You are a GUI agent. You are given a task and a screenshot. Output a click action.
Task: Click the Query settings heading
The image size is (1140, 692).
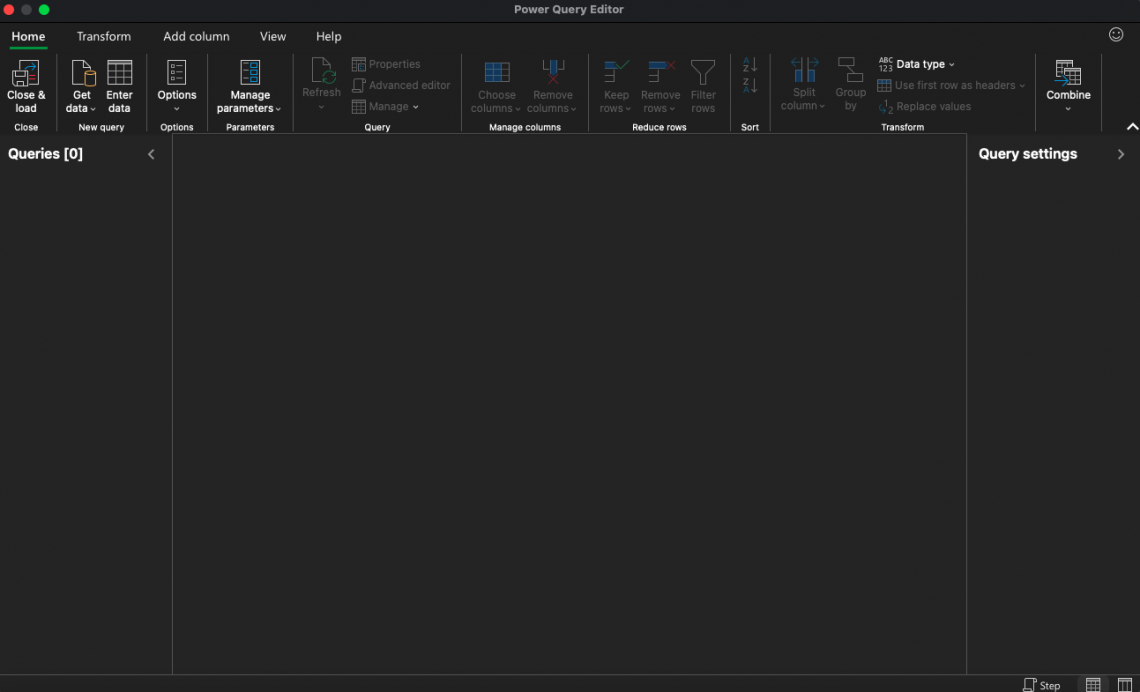[x=1027, y=154]
